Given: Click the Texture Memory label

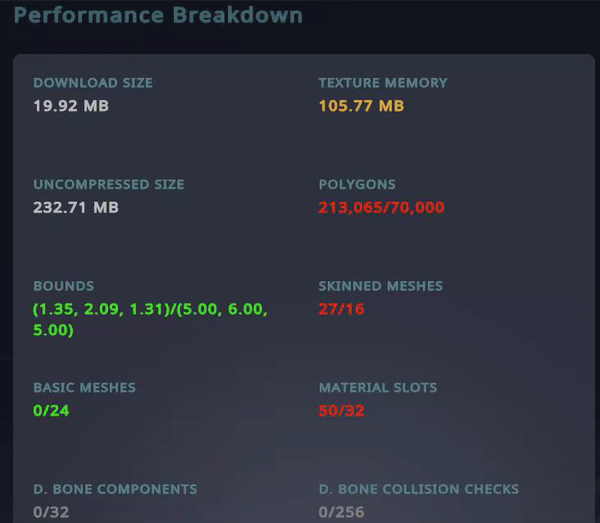Looking at the screenshot, I should [x=383, y=83].
